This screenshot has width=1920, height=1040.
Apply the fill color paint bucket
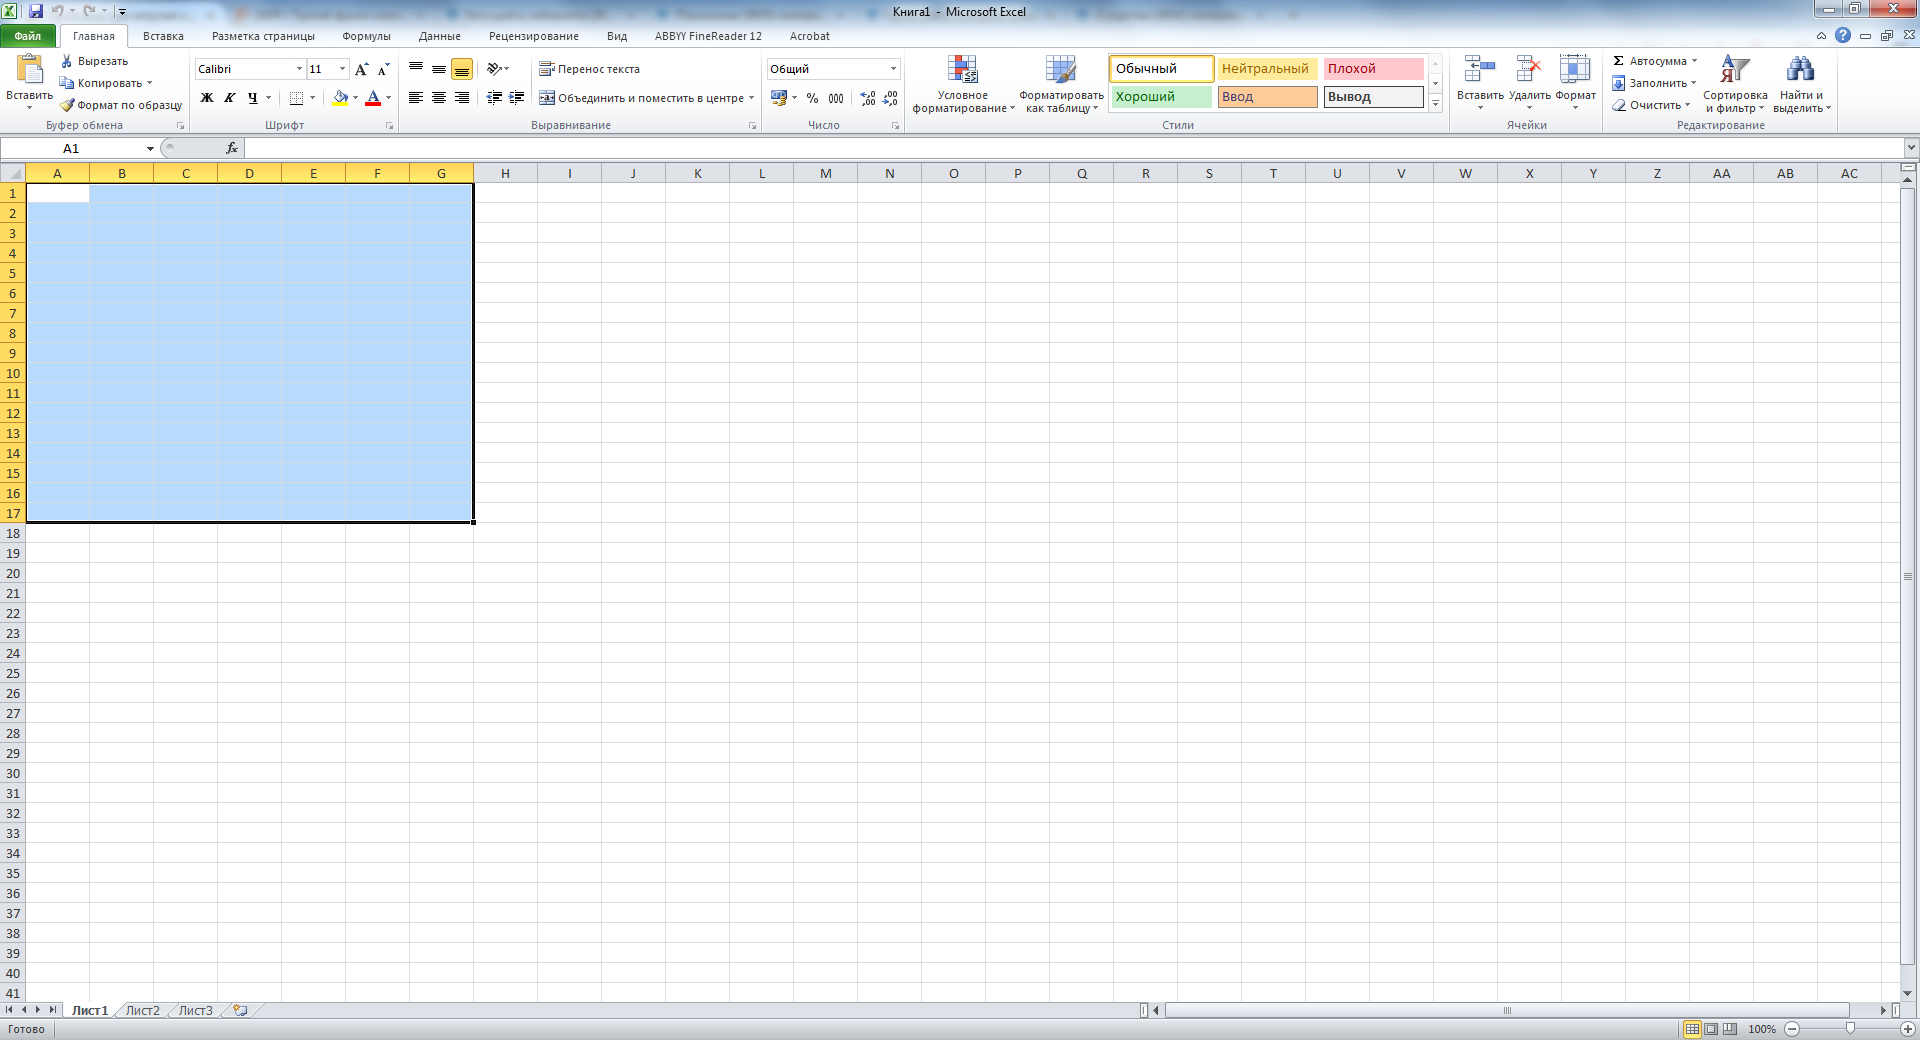tap(340, 98)
